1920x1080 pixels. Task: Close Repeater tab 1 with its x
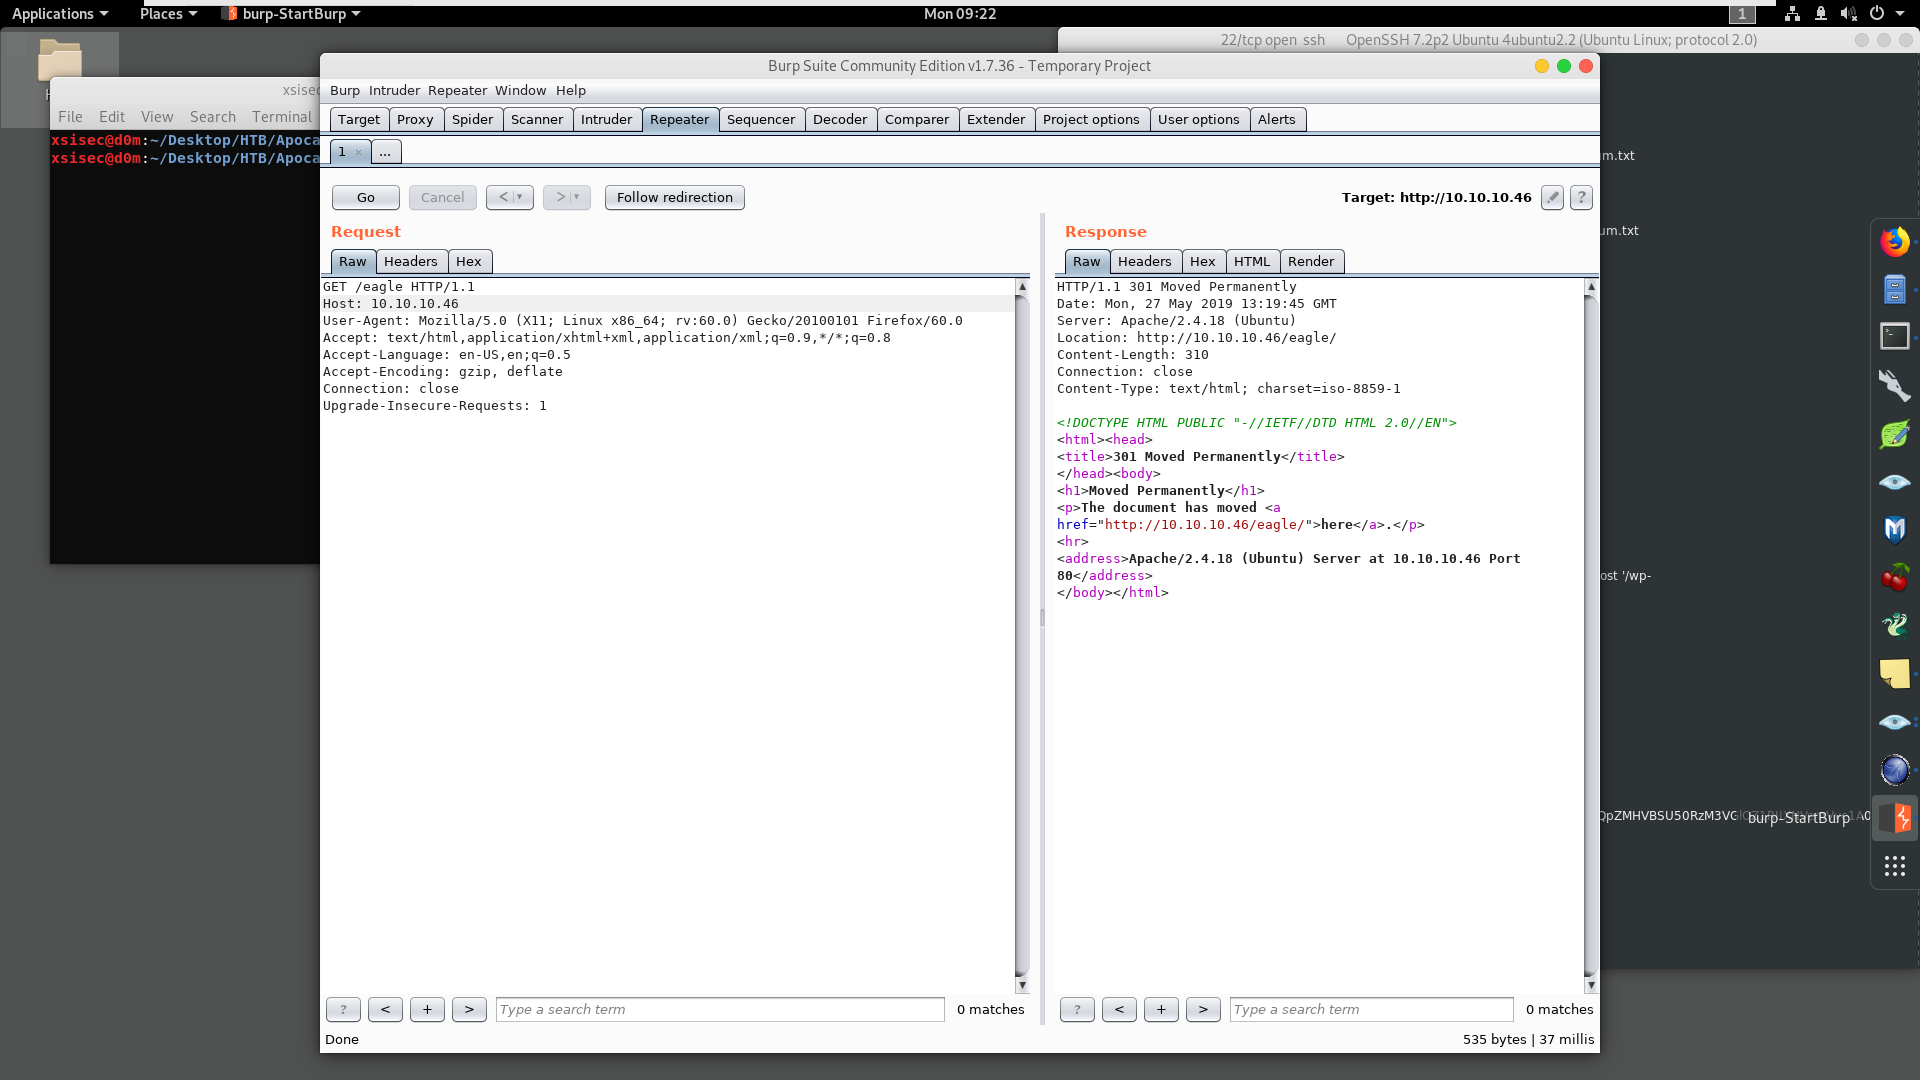358,153
